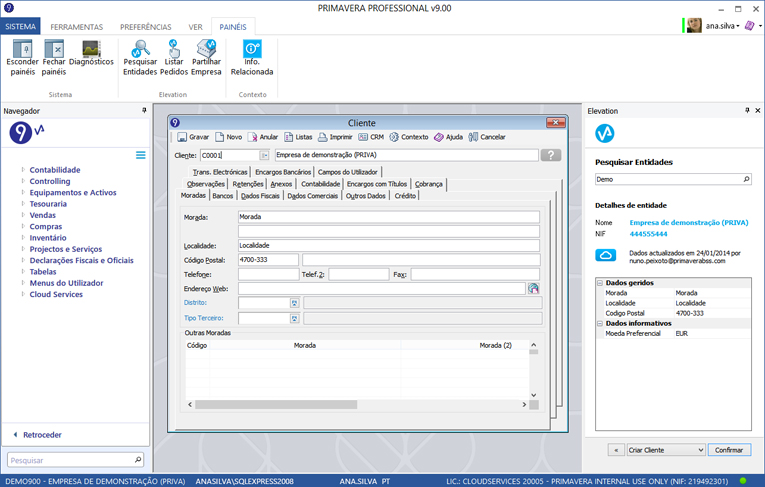Open web address browser icon
The width and height of the screenshot is (765, 487).
point(533,288)
